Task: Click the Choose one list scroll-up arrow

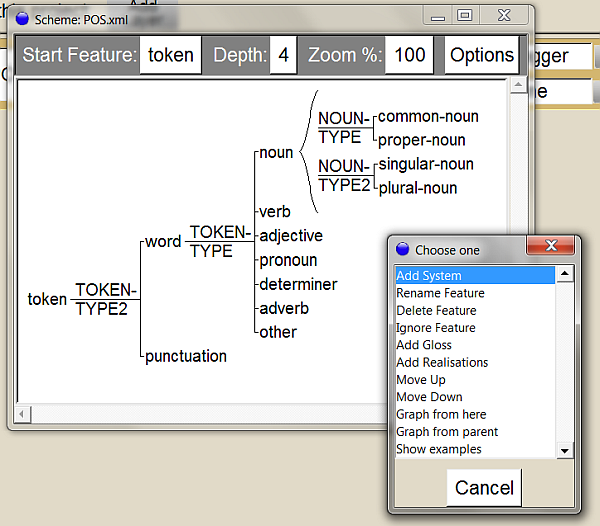Action: (x=565, y=274)
